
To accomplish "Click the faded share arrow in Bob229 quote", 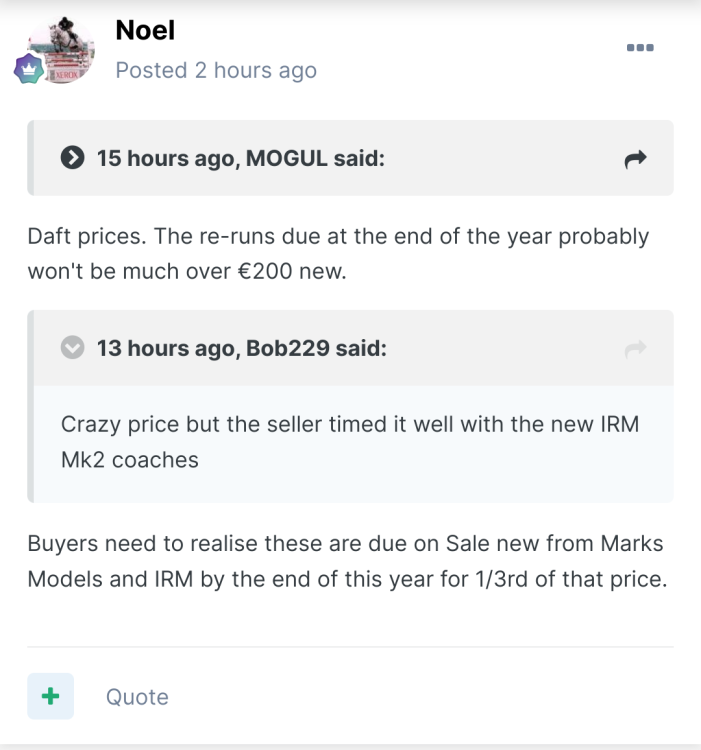I will coord(635,348).
